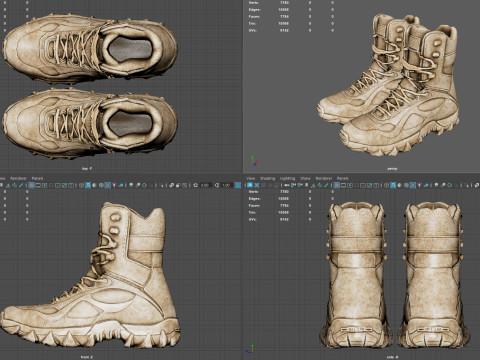Click the Verts count 7780 in side view
The width and height of the screenshot is (480, 360).
click(x=284, y=192)
